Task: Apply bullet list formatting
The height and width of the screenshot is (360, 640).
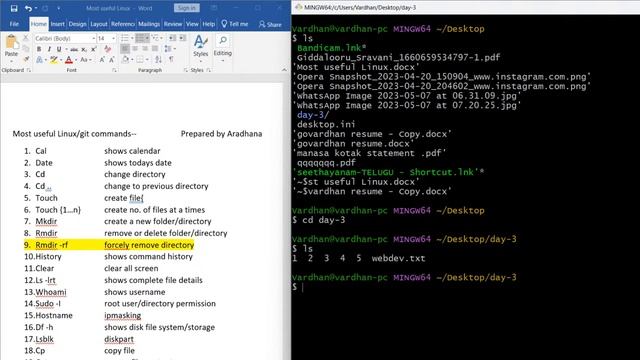Action: coord(124,38)
